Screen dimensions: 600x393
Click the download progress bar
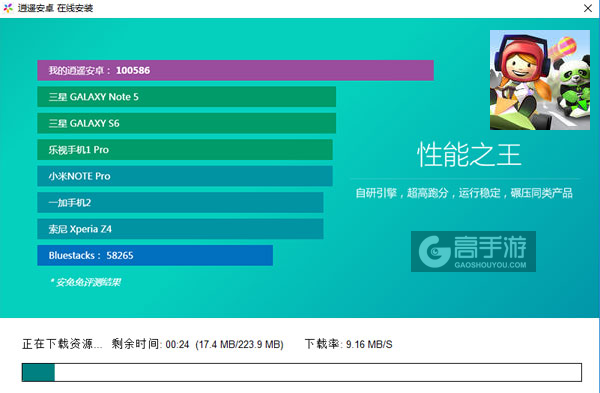(302, 372)
